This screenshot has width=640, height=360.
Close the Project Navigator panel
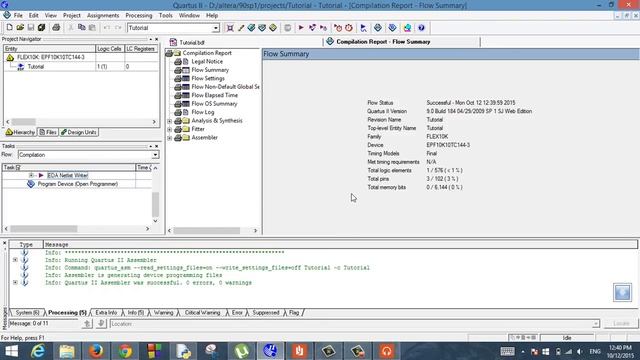point(157,39)
